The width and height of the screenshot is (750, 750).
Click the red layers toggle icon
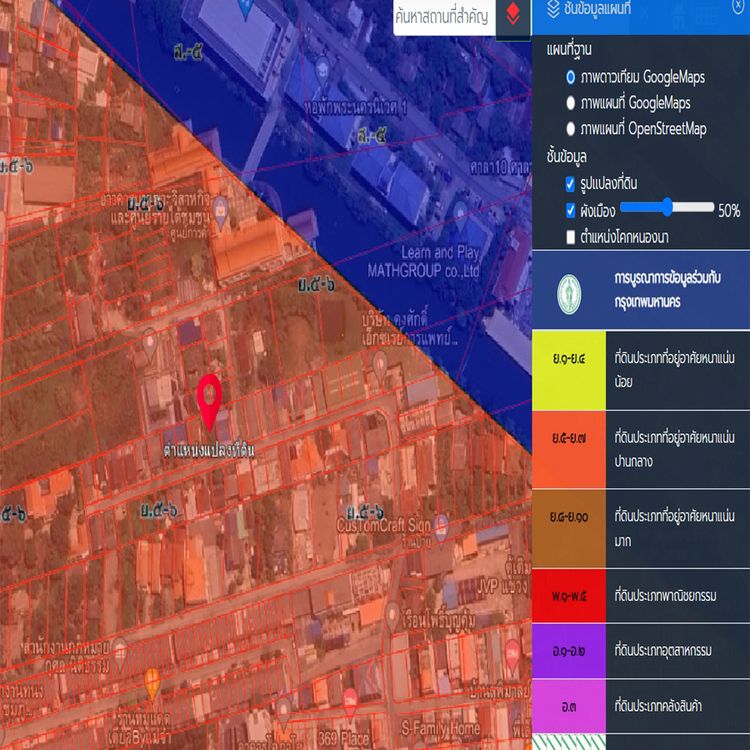click(513, 16)
